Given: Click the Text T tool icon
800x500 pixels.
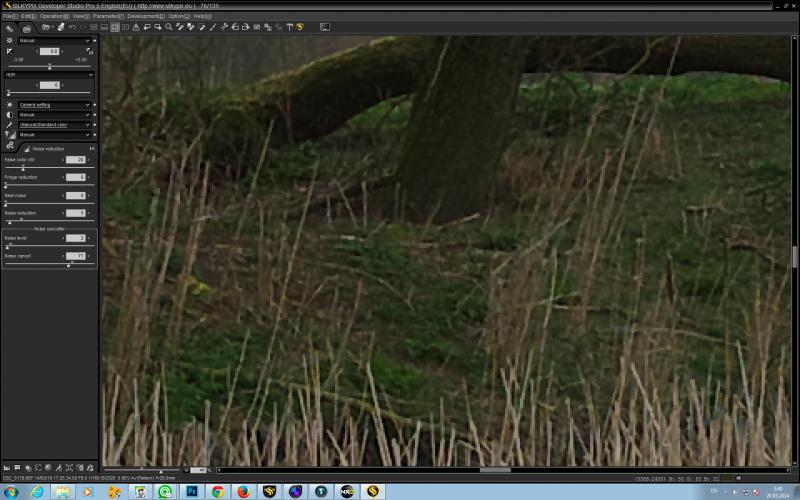Looking at the screenshot, I should click(x=289, y=27).
